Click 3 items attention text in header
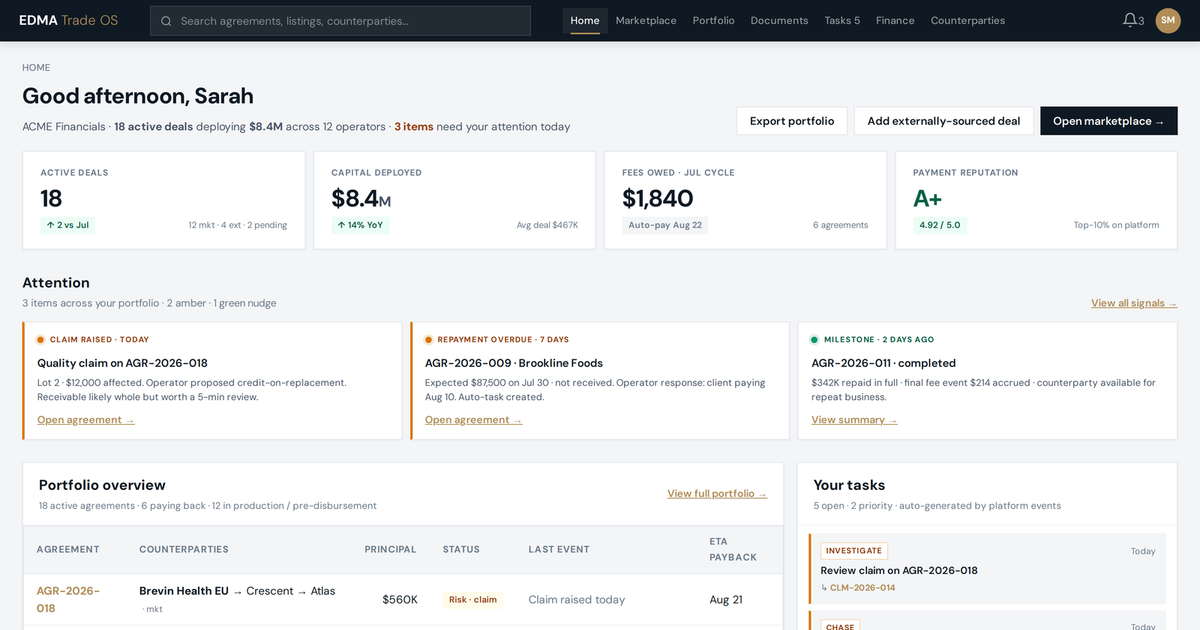This screenshot has width=1200, height=630. pos(414,127)
